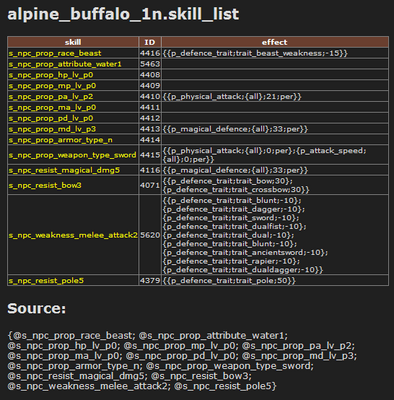Select ID cell 4409

coord(150,86)
